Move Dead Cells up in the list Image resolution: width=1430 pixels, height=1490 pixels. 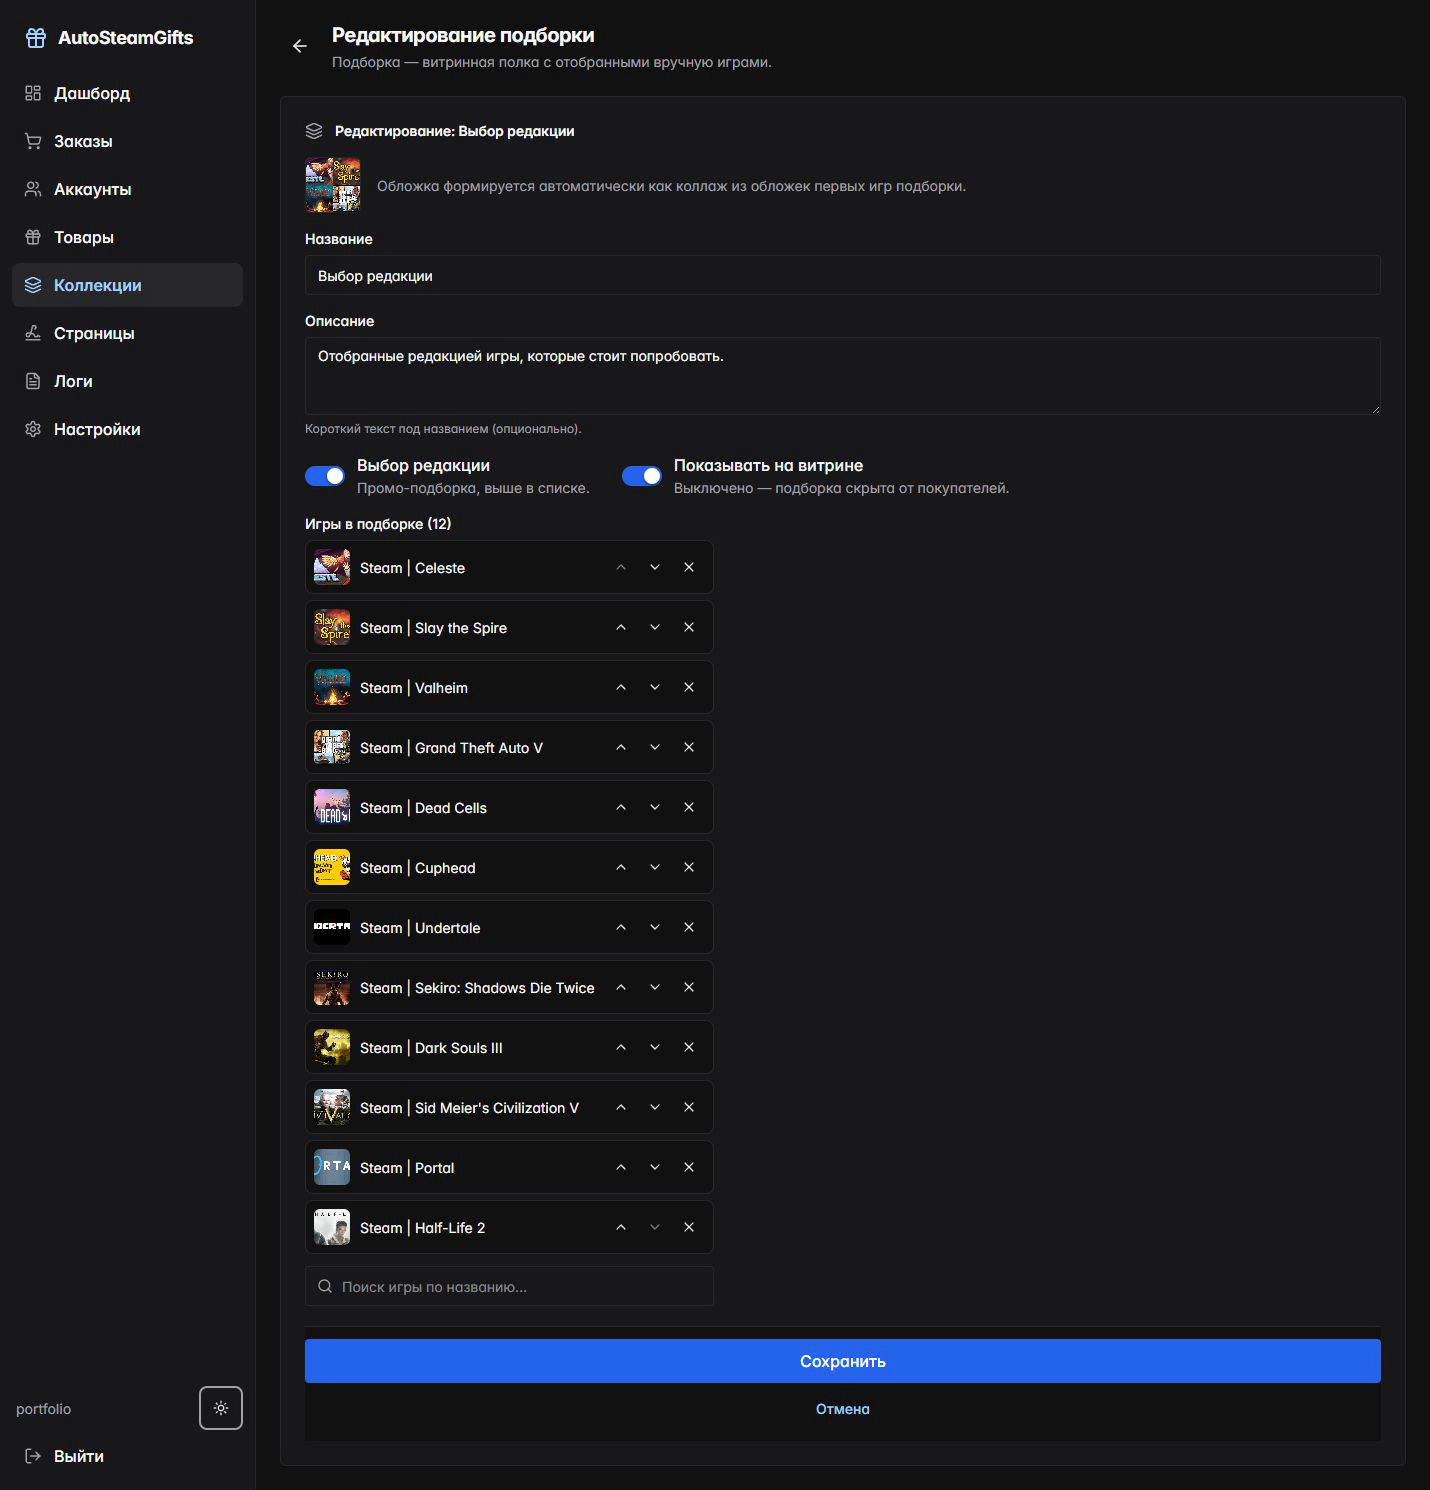621,807
